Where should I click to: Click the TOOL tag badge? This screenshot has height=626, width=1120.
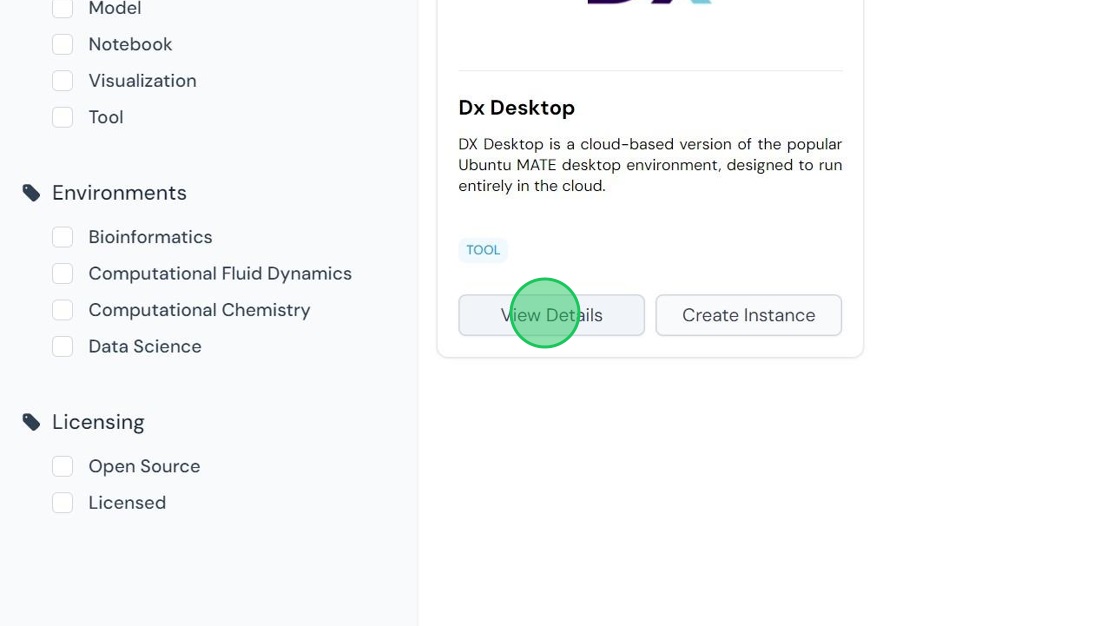point(483,250)
